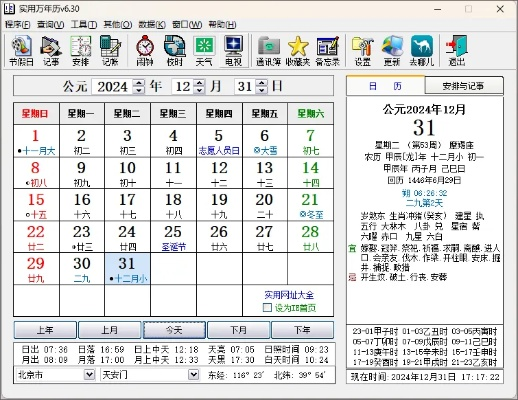Open the 节假日 holidays toolbar icon
The image size is (518, 400).
21,51
